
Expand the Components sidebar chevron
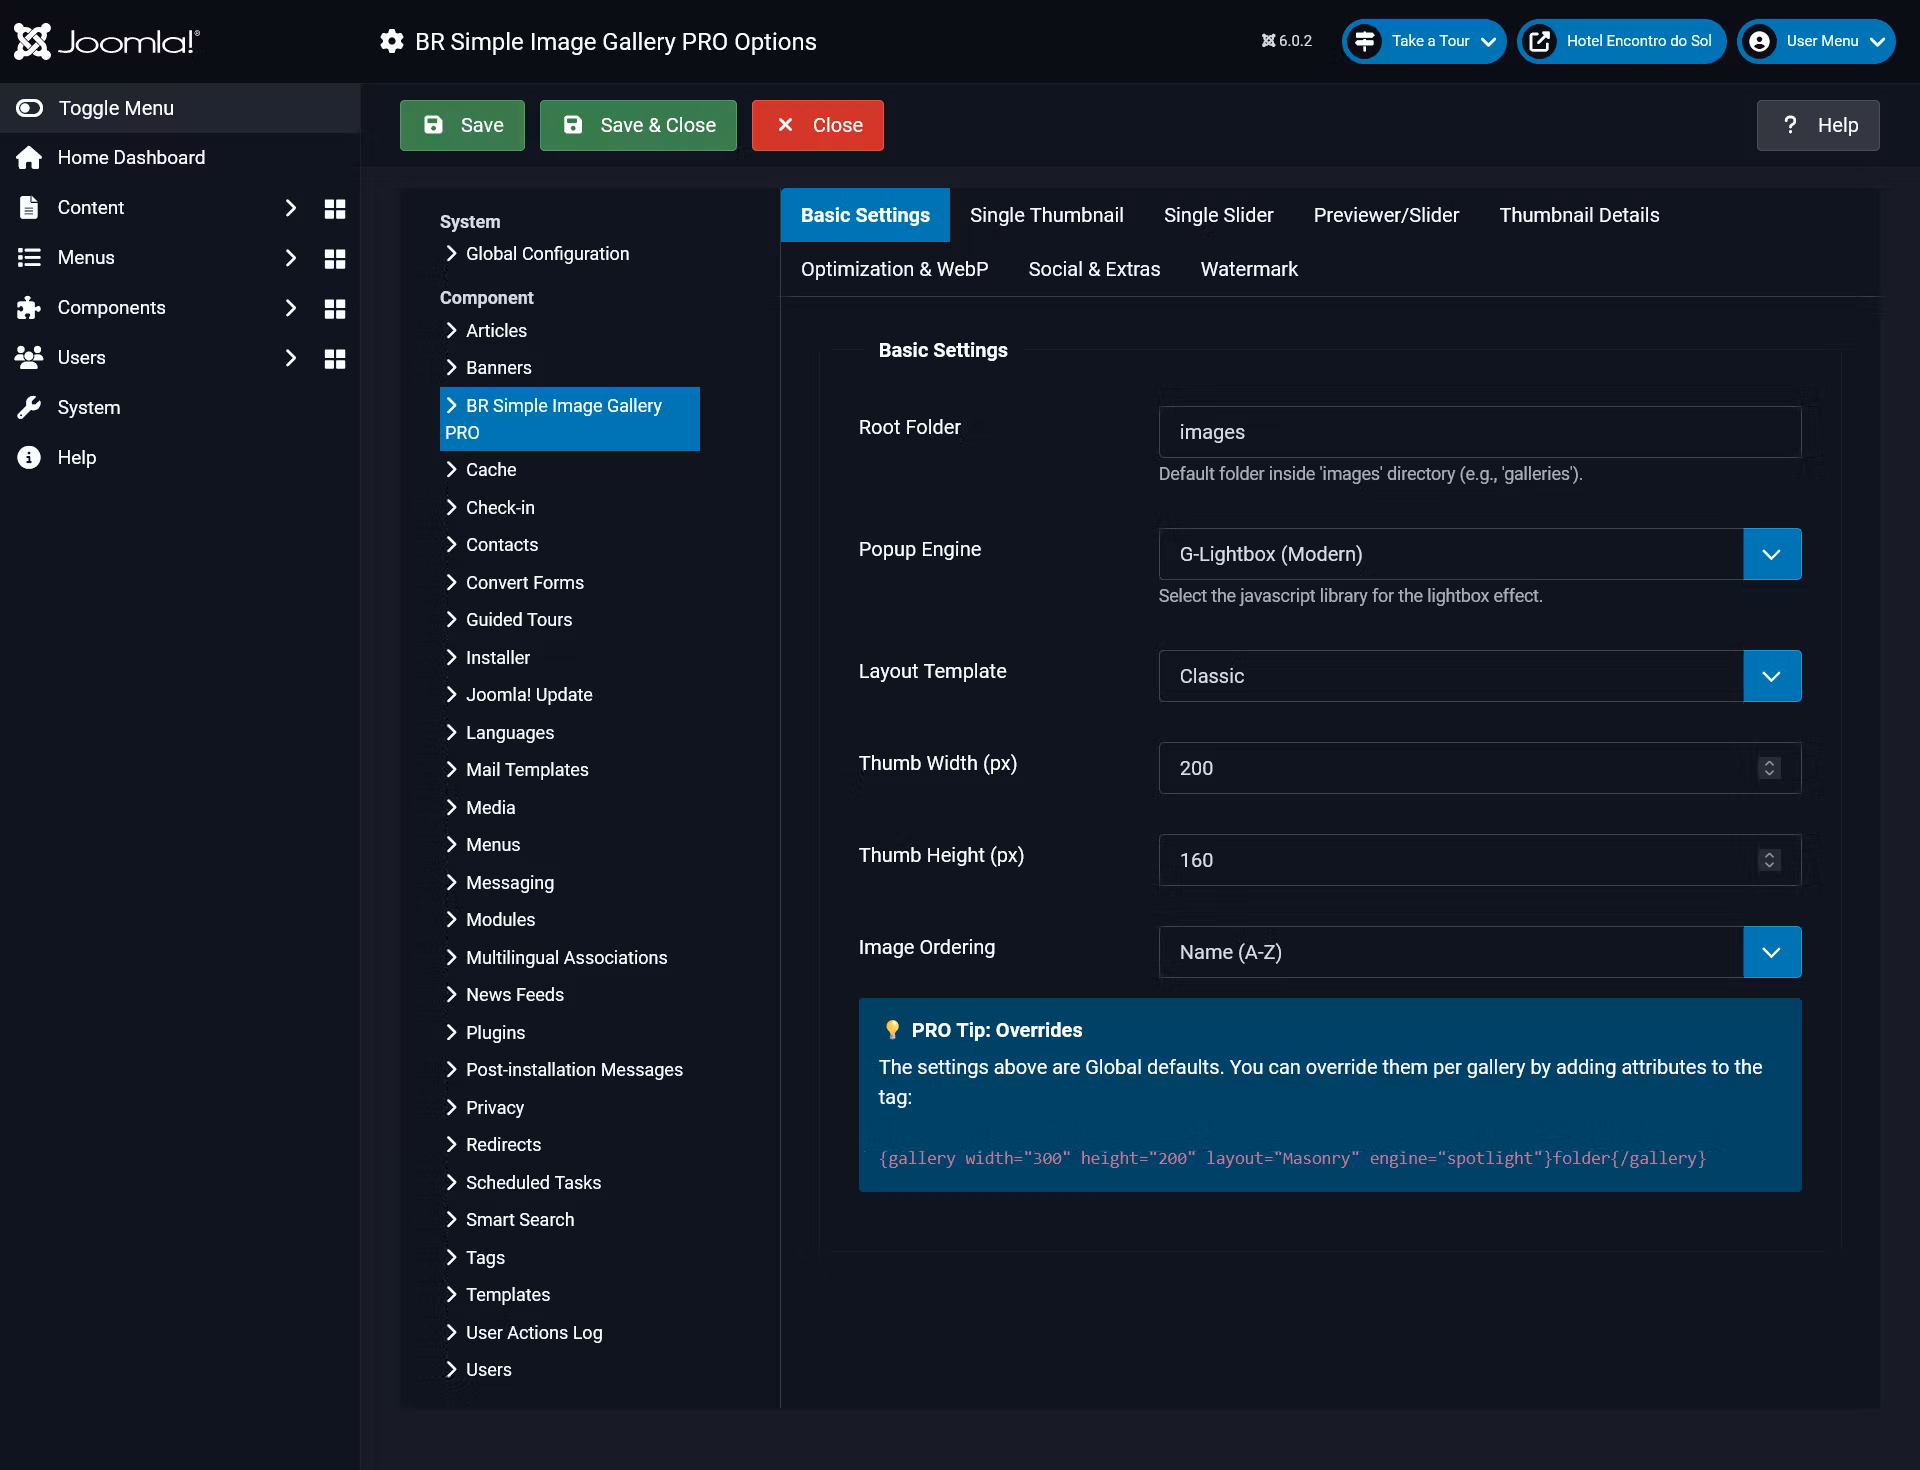(290, 308)
